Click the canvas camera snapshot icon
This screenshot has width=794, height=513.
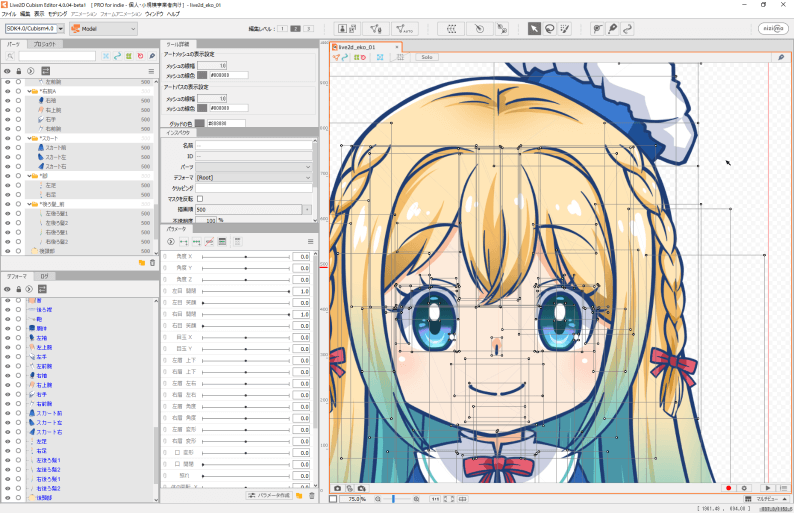click(x=338, y=488)
